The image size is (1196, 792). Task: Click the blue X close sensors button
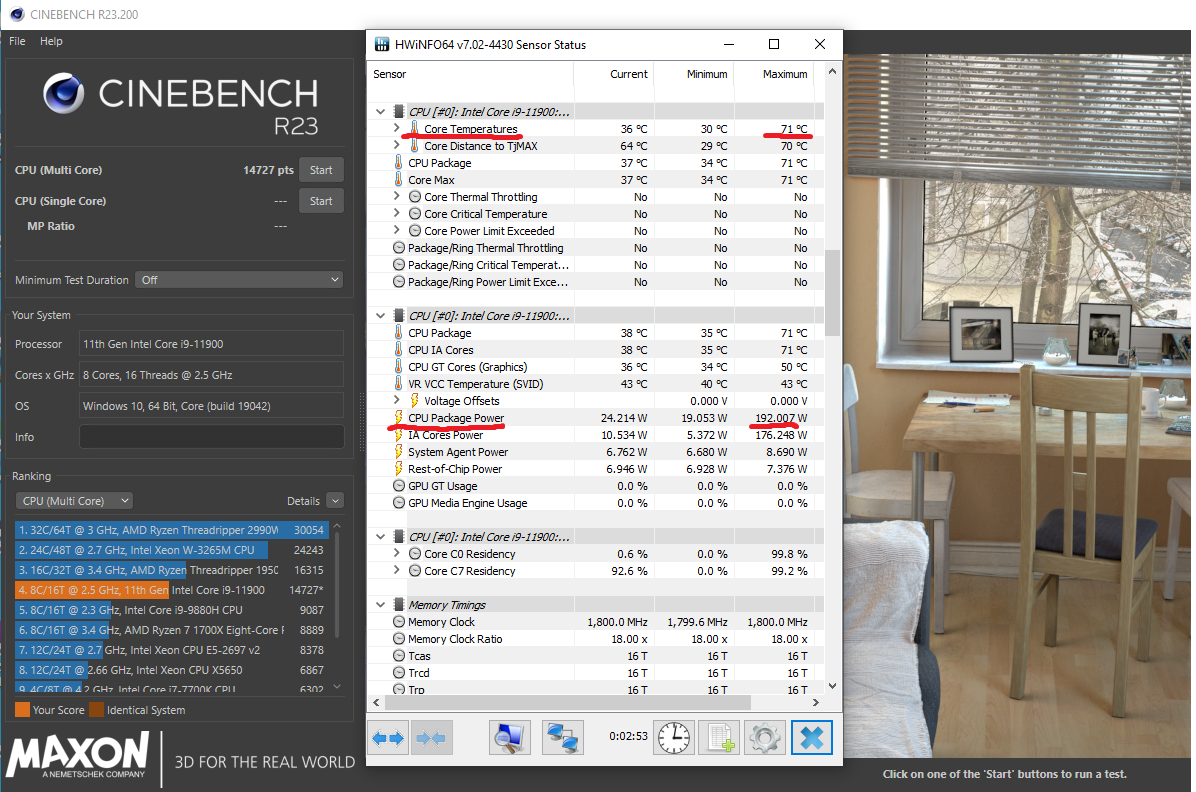click(x=812, y=738)
